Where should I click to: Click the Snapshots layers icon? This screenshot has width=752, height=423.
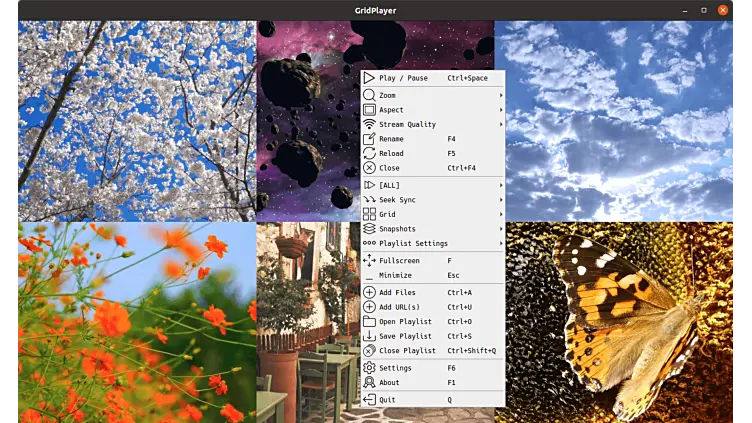click(369, 229)
